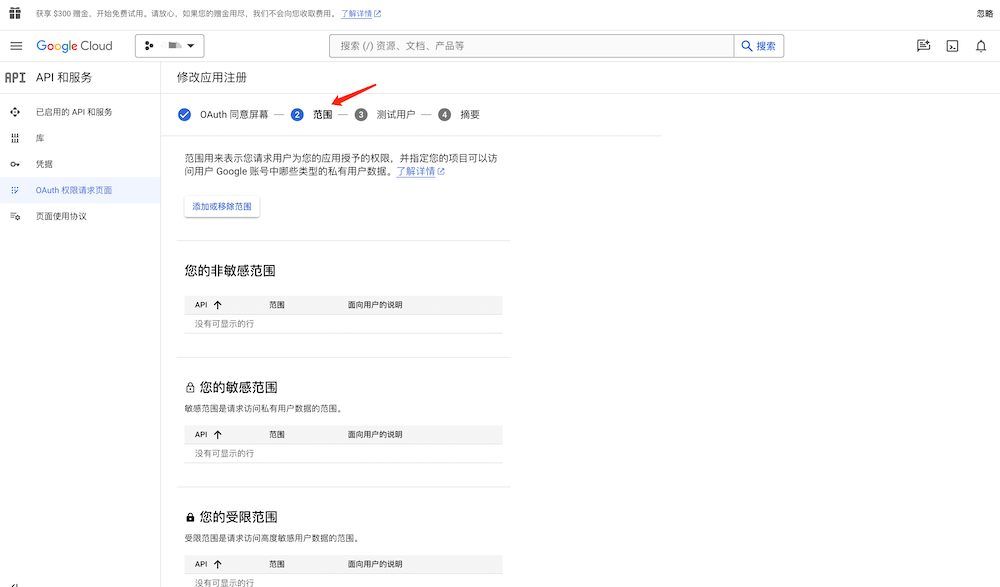Click the Google Cloud logo
This screenshot has width=1000, height=587.
tap(75, 46)
